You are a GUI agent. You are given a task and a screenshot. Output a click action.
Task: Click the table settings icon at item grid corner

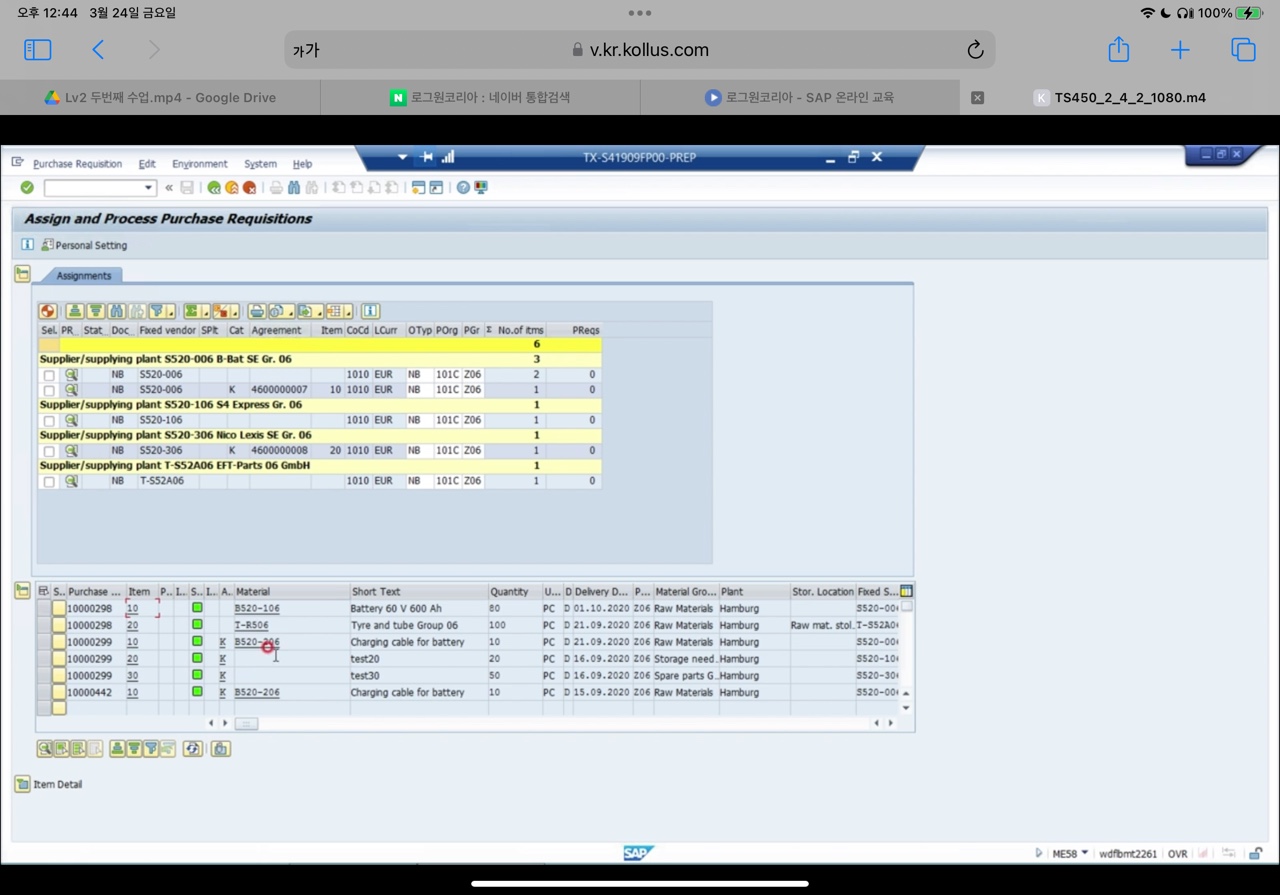pos(906,592)
